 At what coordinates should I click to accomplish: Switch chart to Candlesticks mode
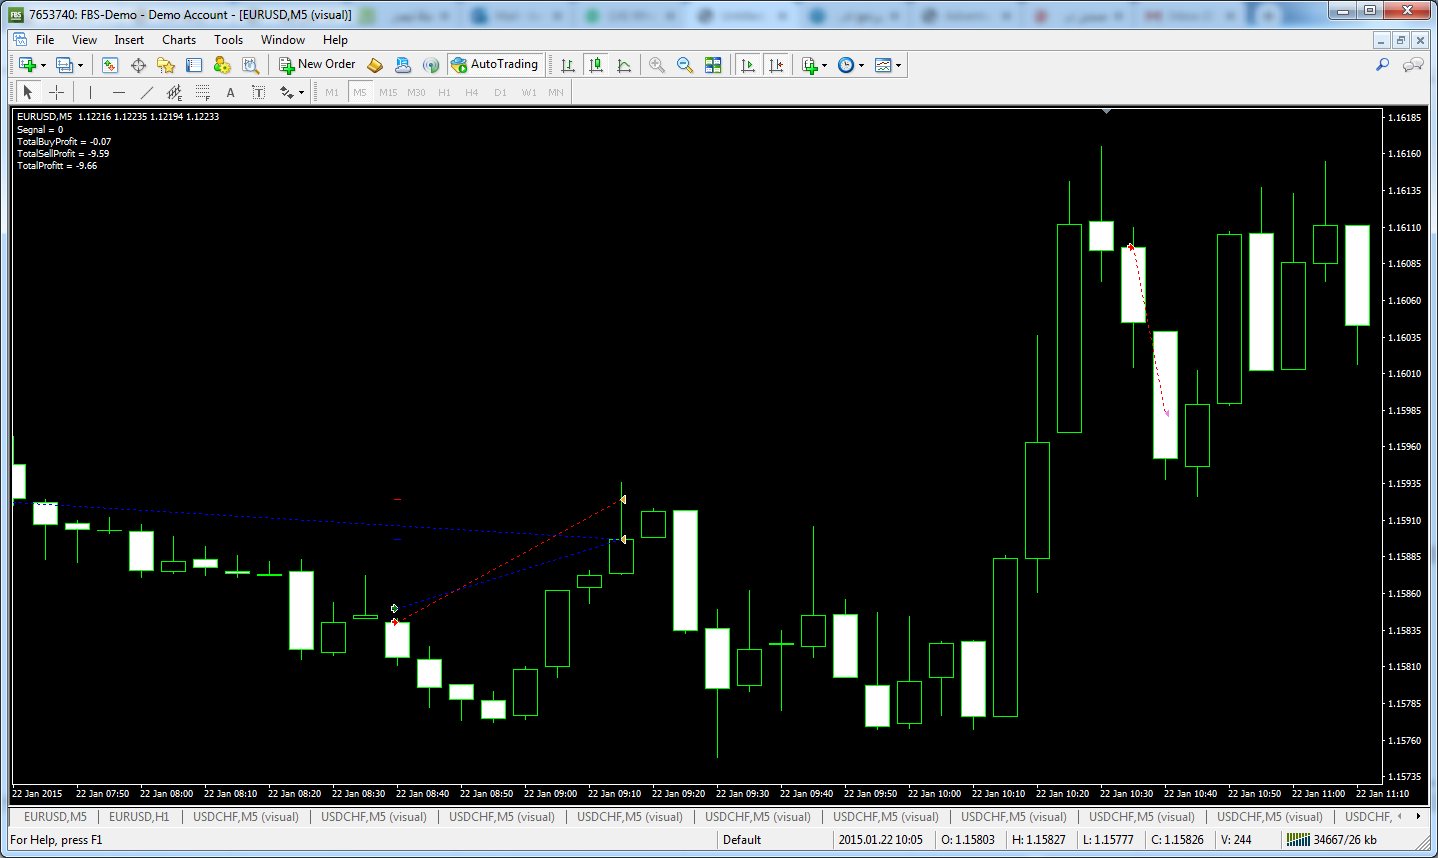(x=596, y=65)
